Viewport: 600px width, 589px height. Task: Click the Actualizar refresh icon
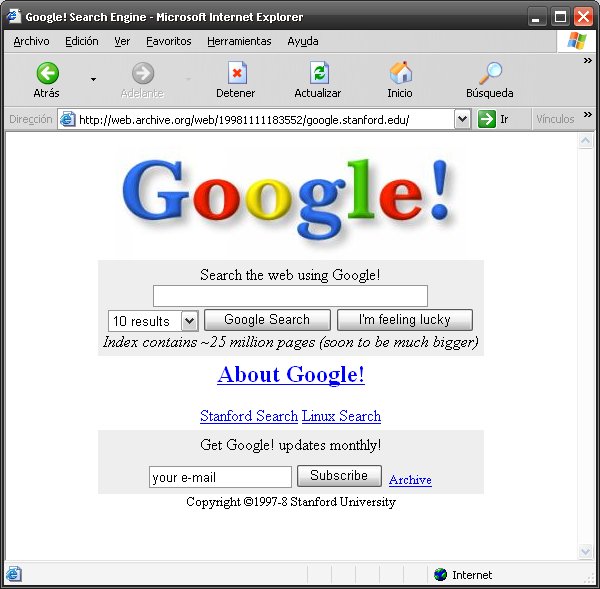319,72
